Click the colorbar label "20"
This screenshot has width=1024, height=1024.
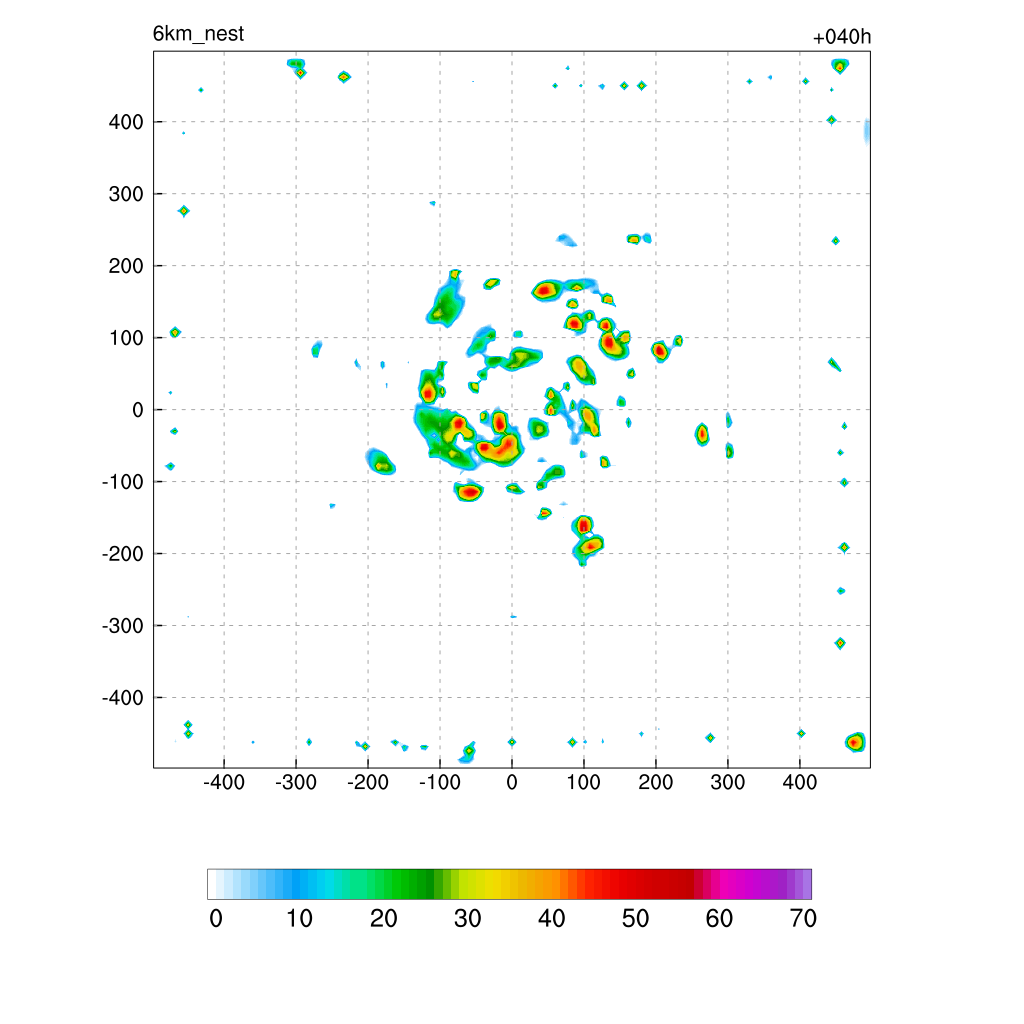383,919
